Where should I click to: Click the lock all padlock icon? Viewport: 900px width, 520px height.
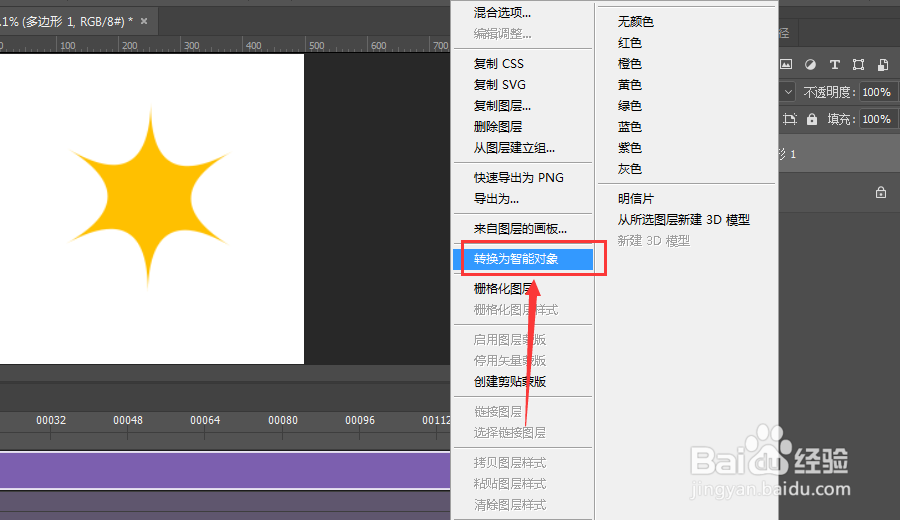coord(812,119)
